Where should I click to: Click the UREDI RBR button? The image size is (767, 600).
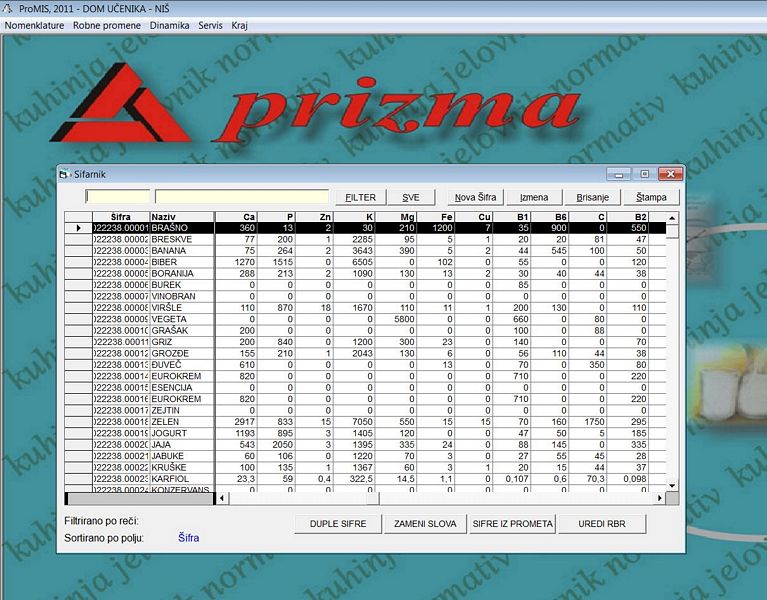pyautogui.click(x=602, y=524)
